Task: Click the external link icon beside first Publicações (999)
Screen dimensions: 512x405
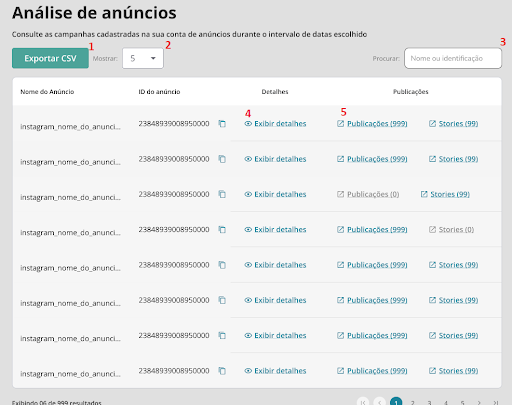Action: (340, 124)
